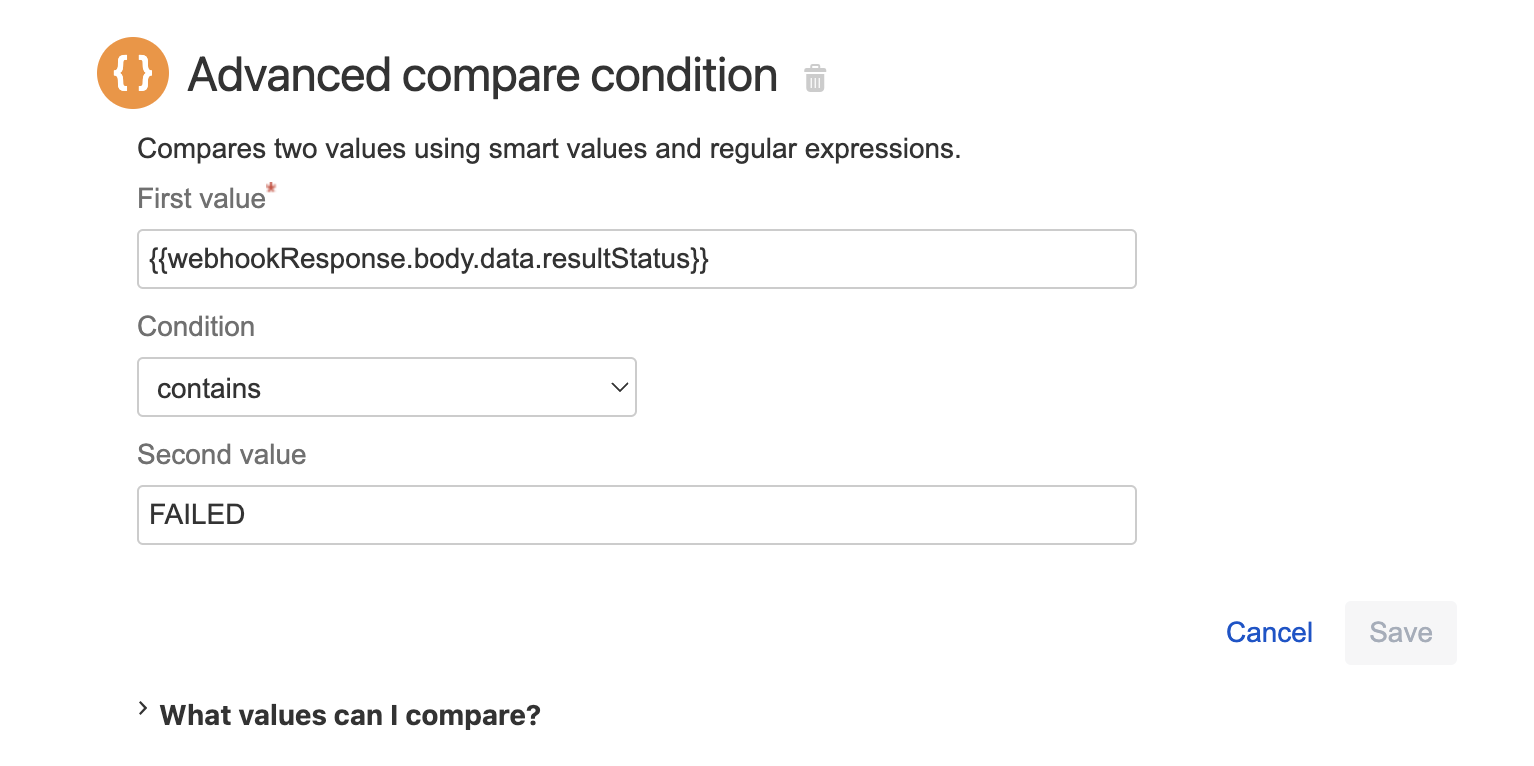Image resolution: width=1534 pixels, height=766 pixels.
Task: Click the red required asterisk by First value
Action: point(271,189)
